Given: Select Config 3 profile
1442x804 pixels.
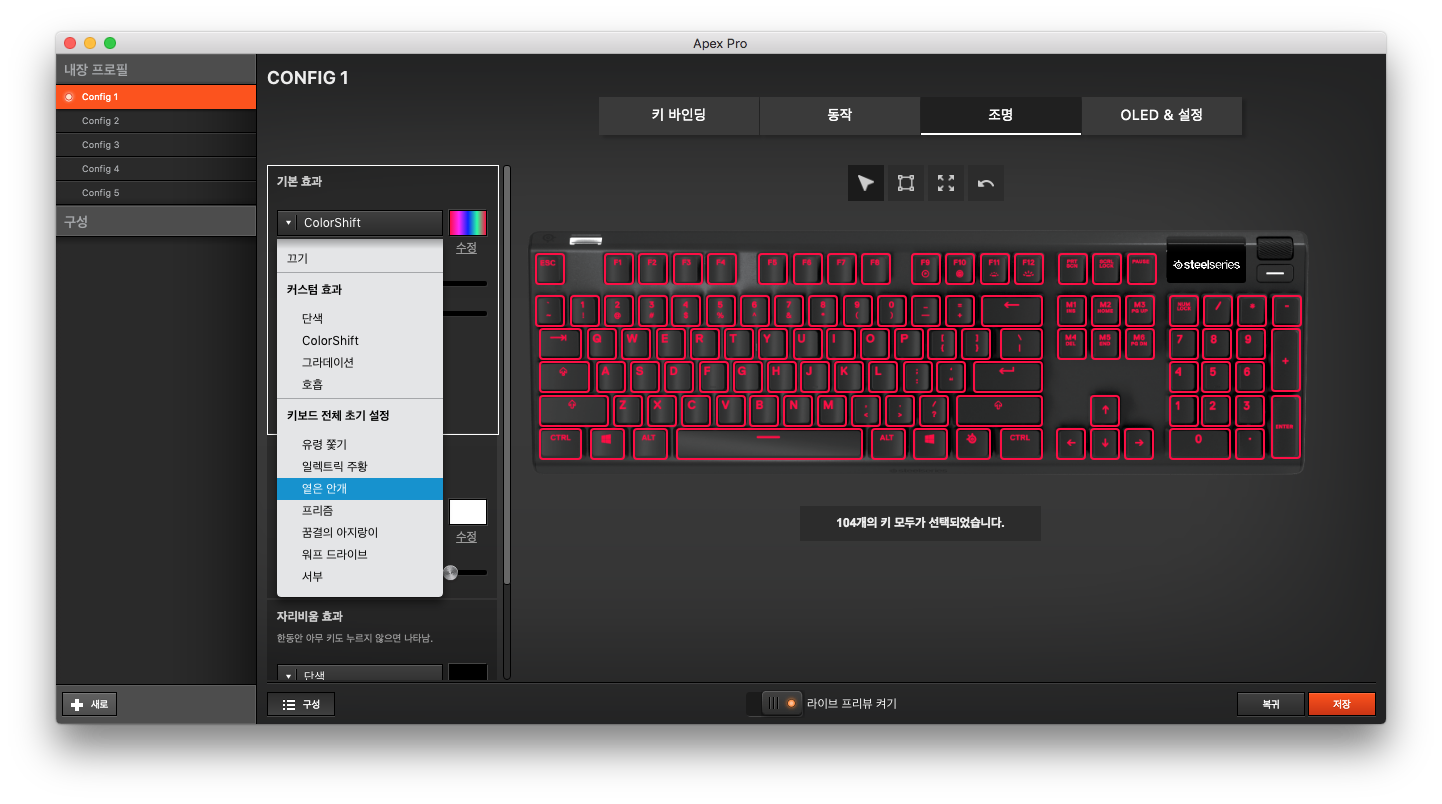Looking at the screenshot, I should click(x=156, y=145).
